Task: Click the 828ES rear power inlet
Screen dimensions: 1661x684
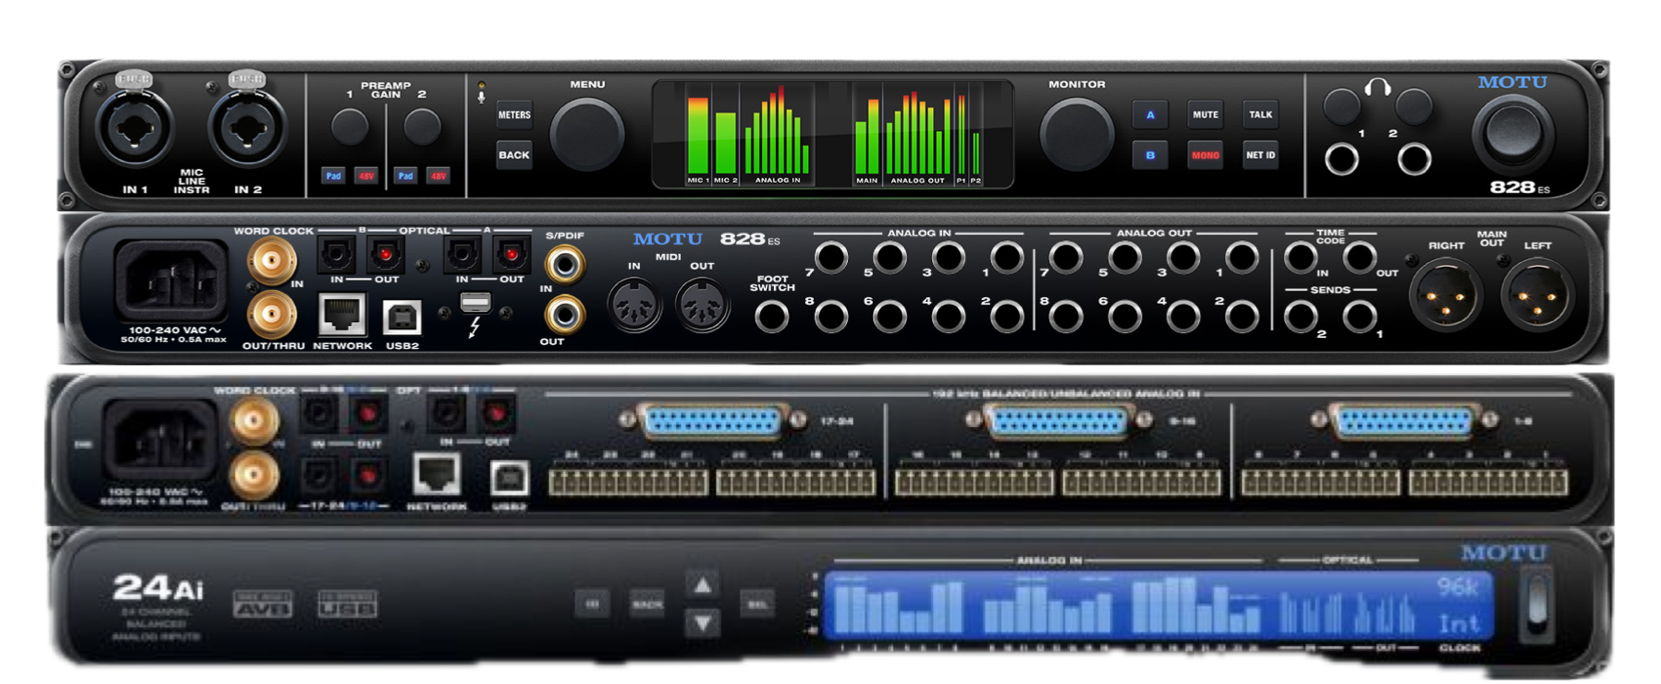Action: pos(171,281)
